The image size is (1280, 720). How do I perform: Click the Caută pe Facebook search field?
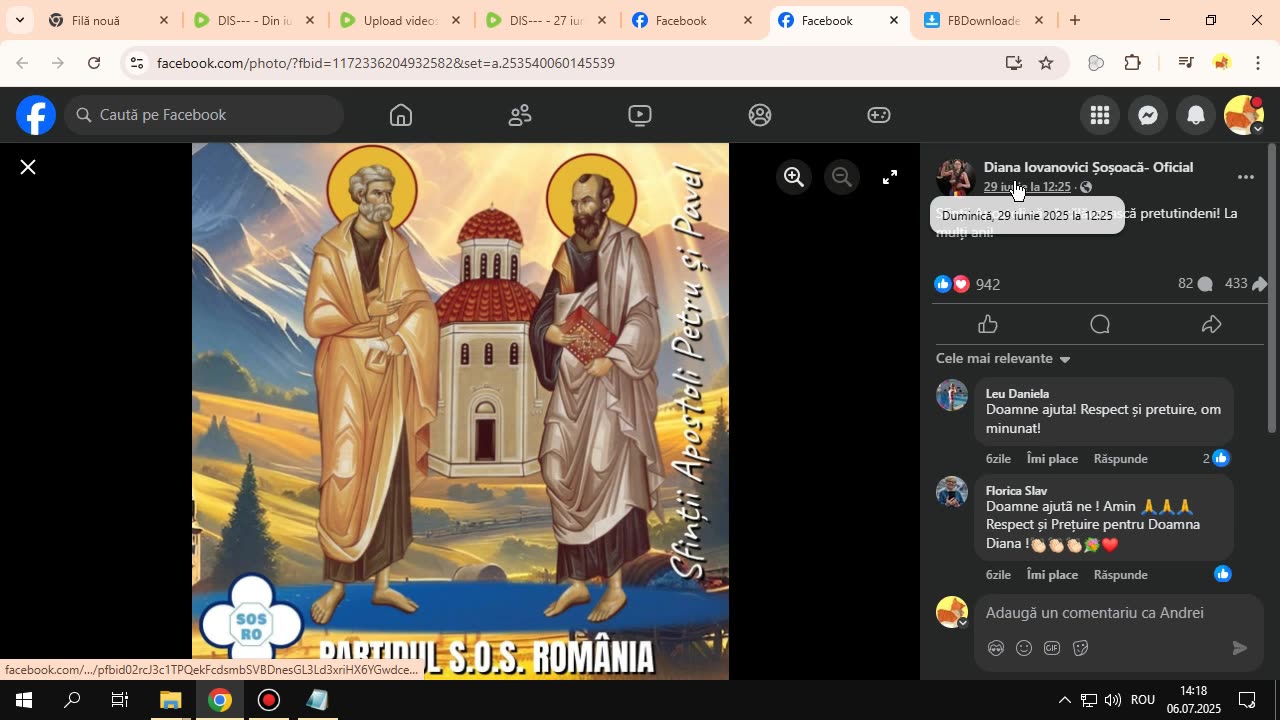(205, 115)
